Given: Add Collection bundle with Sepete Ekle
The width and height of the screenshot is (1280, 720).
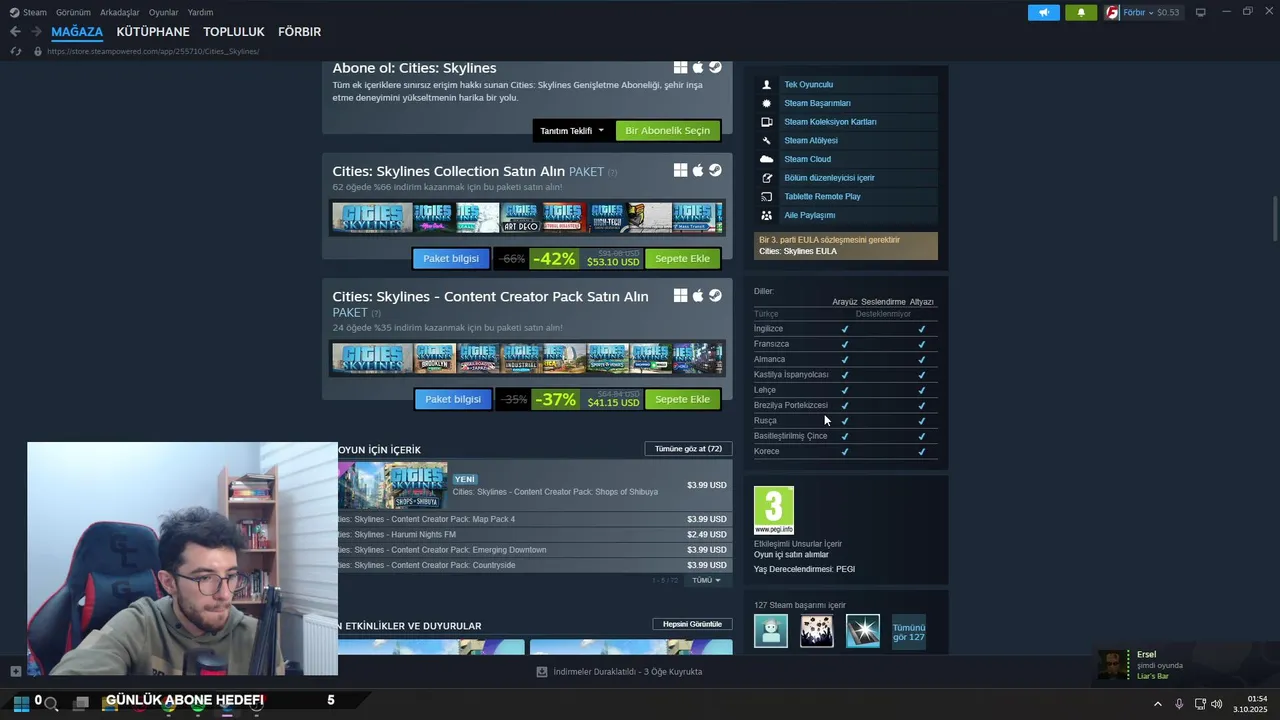Looking at the screenshot, I should click(682, 259).
